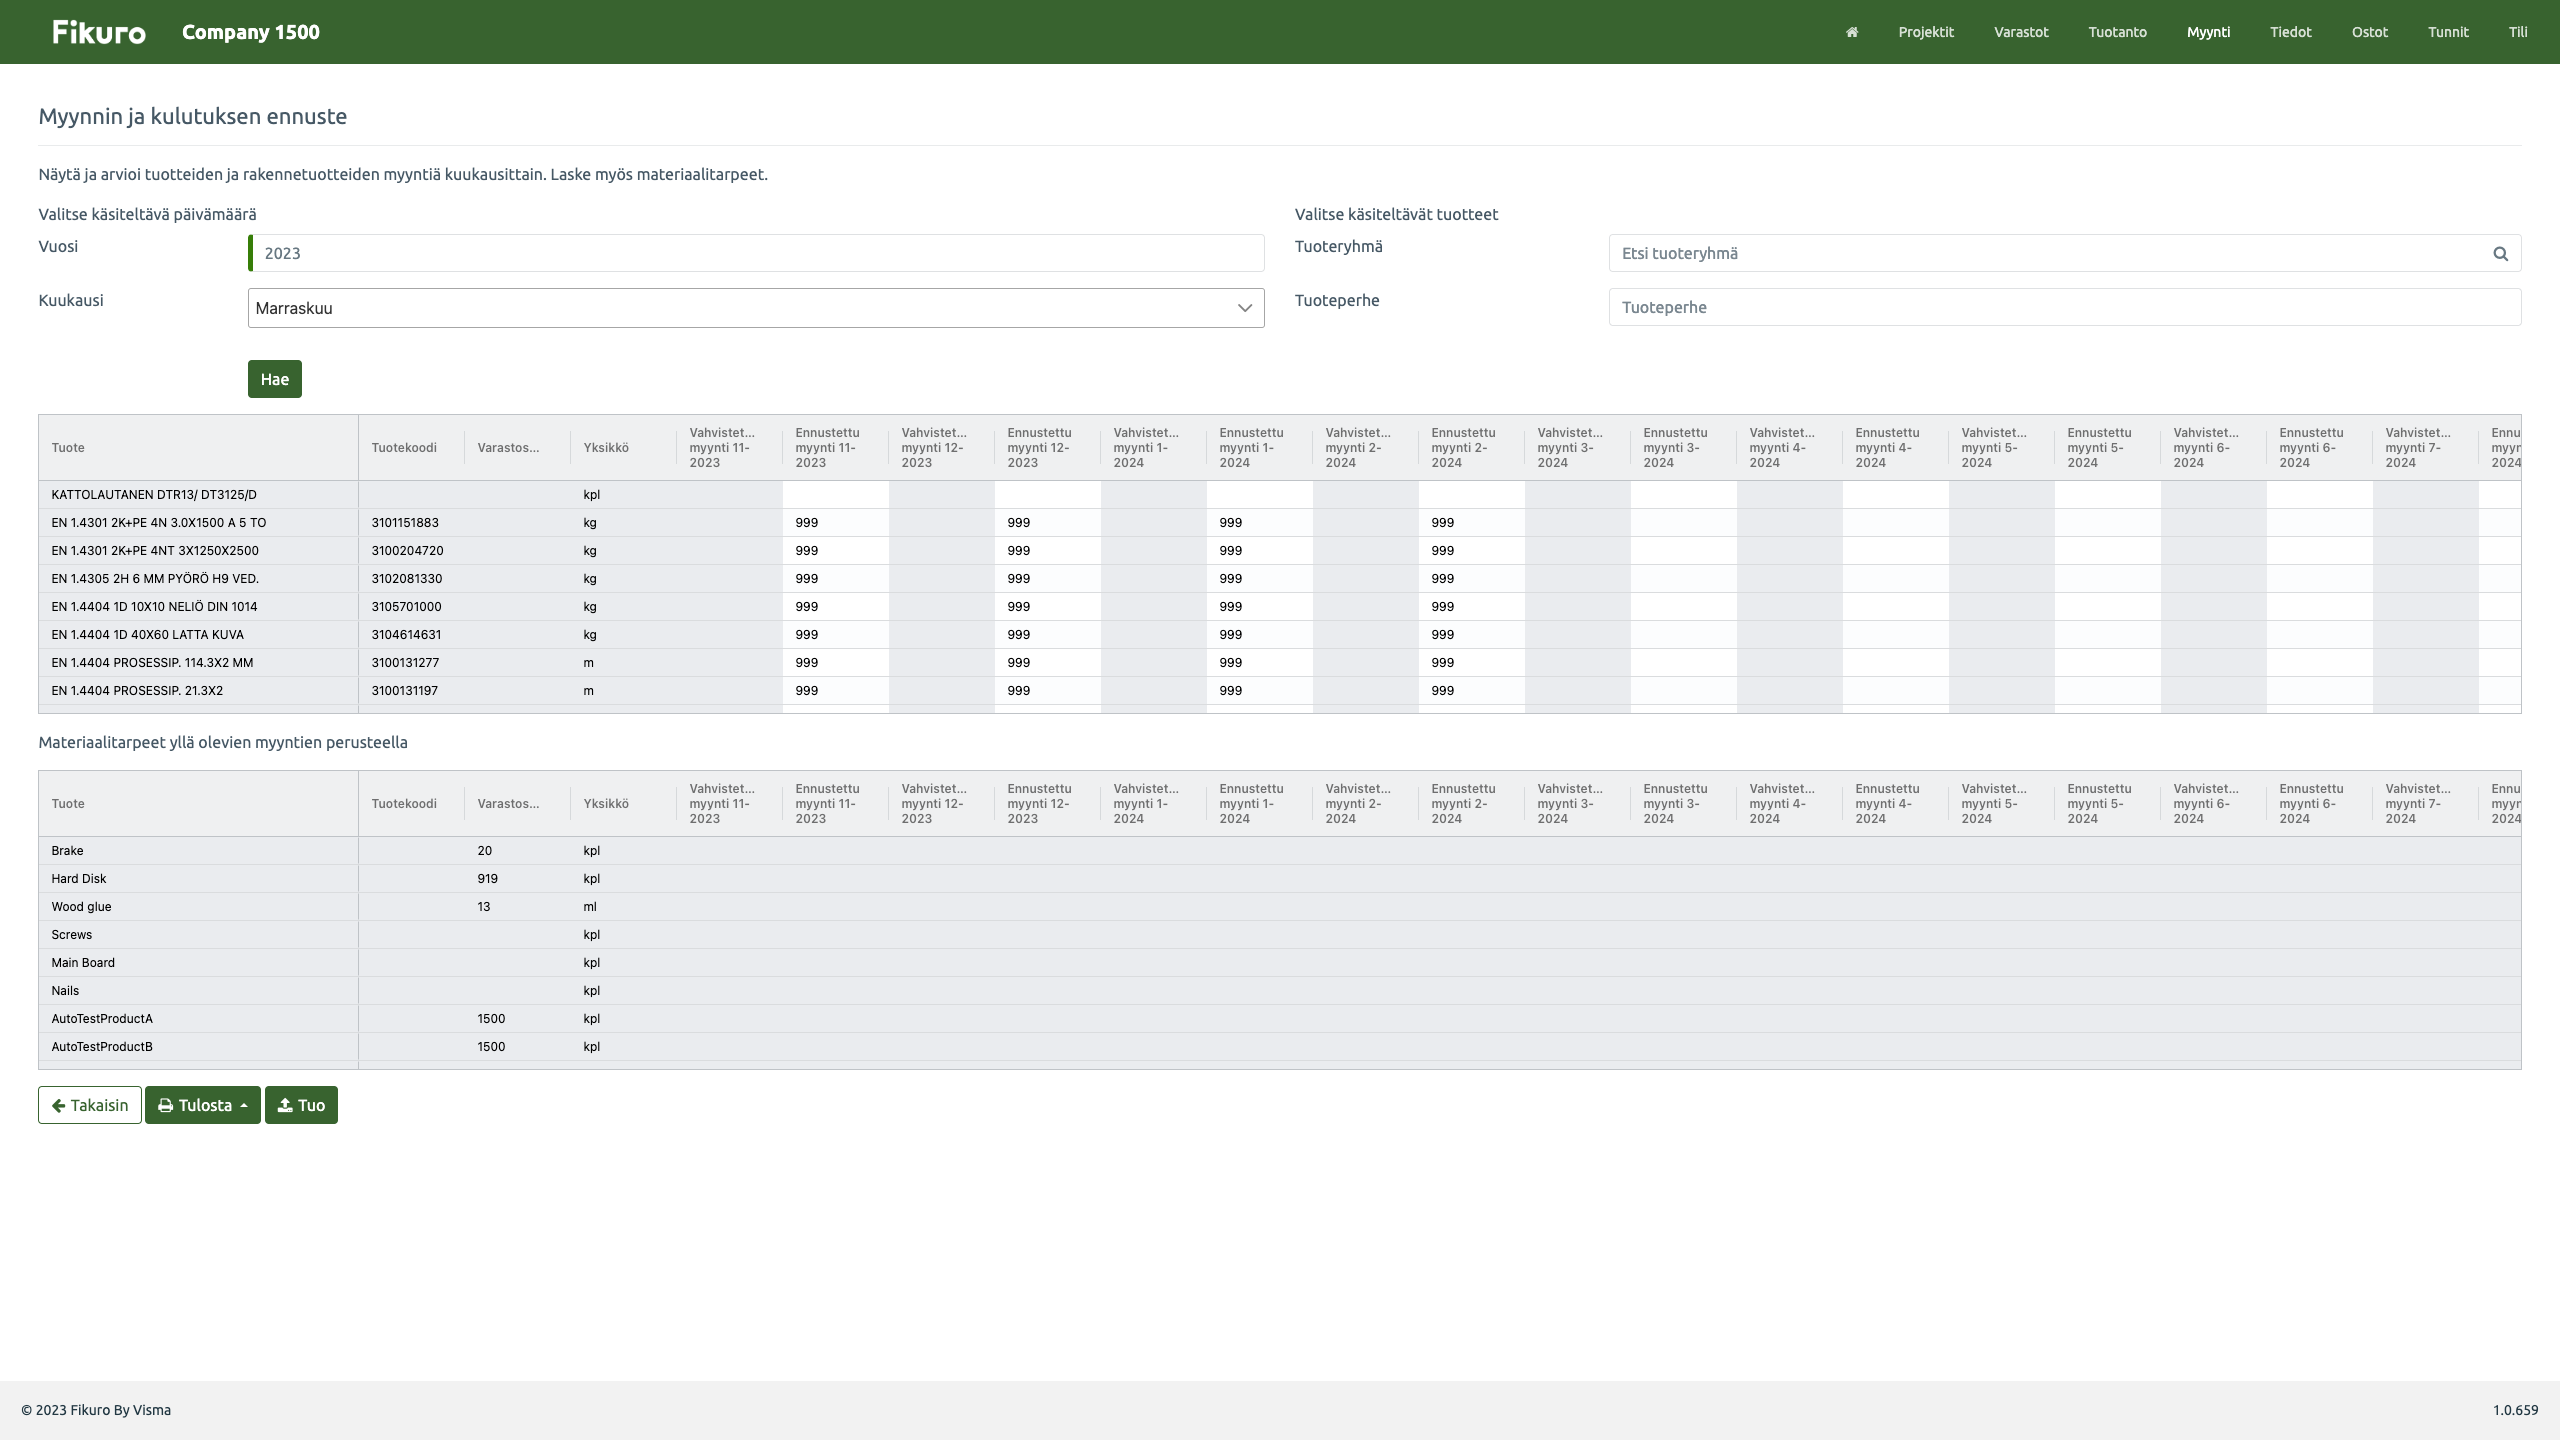
Task: Click upper Ennustettu myynti 11-2023 header
Action: pyautogui.click(x=835, y=448)
